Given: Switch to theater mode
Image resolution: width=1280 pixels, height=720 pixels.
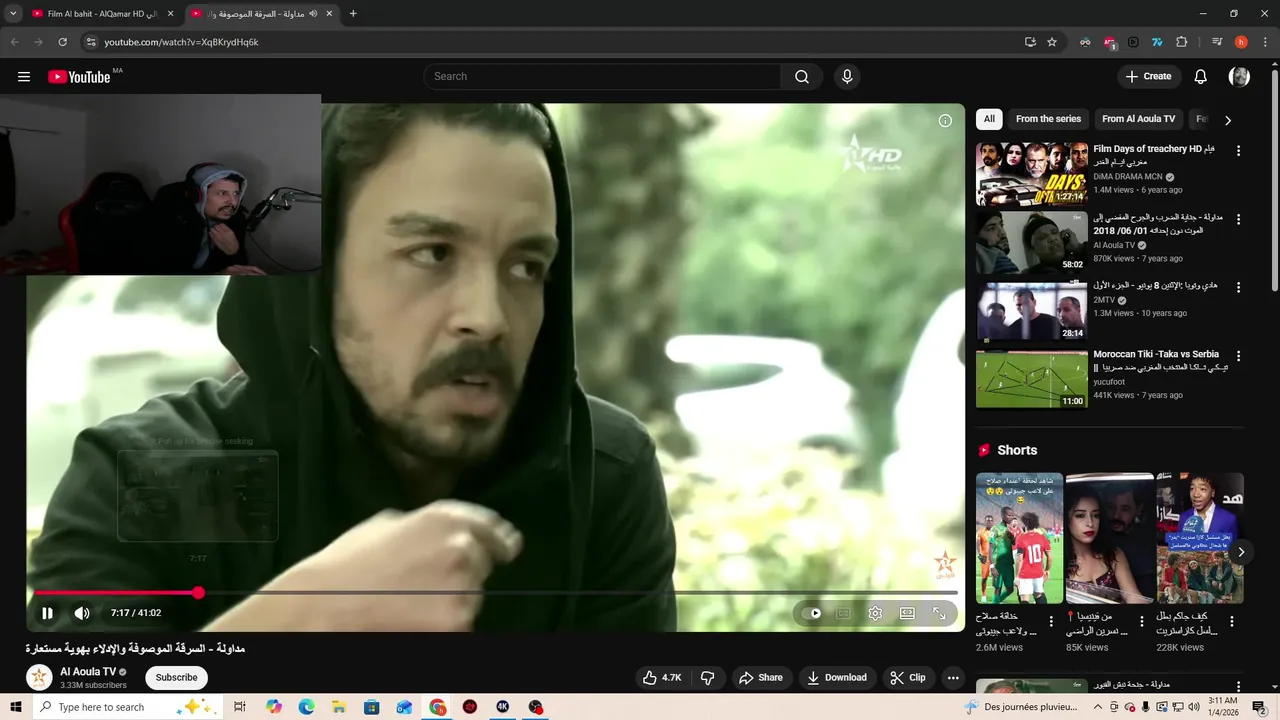Looking at the screenshot, I should (907, 613).
